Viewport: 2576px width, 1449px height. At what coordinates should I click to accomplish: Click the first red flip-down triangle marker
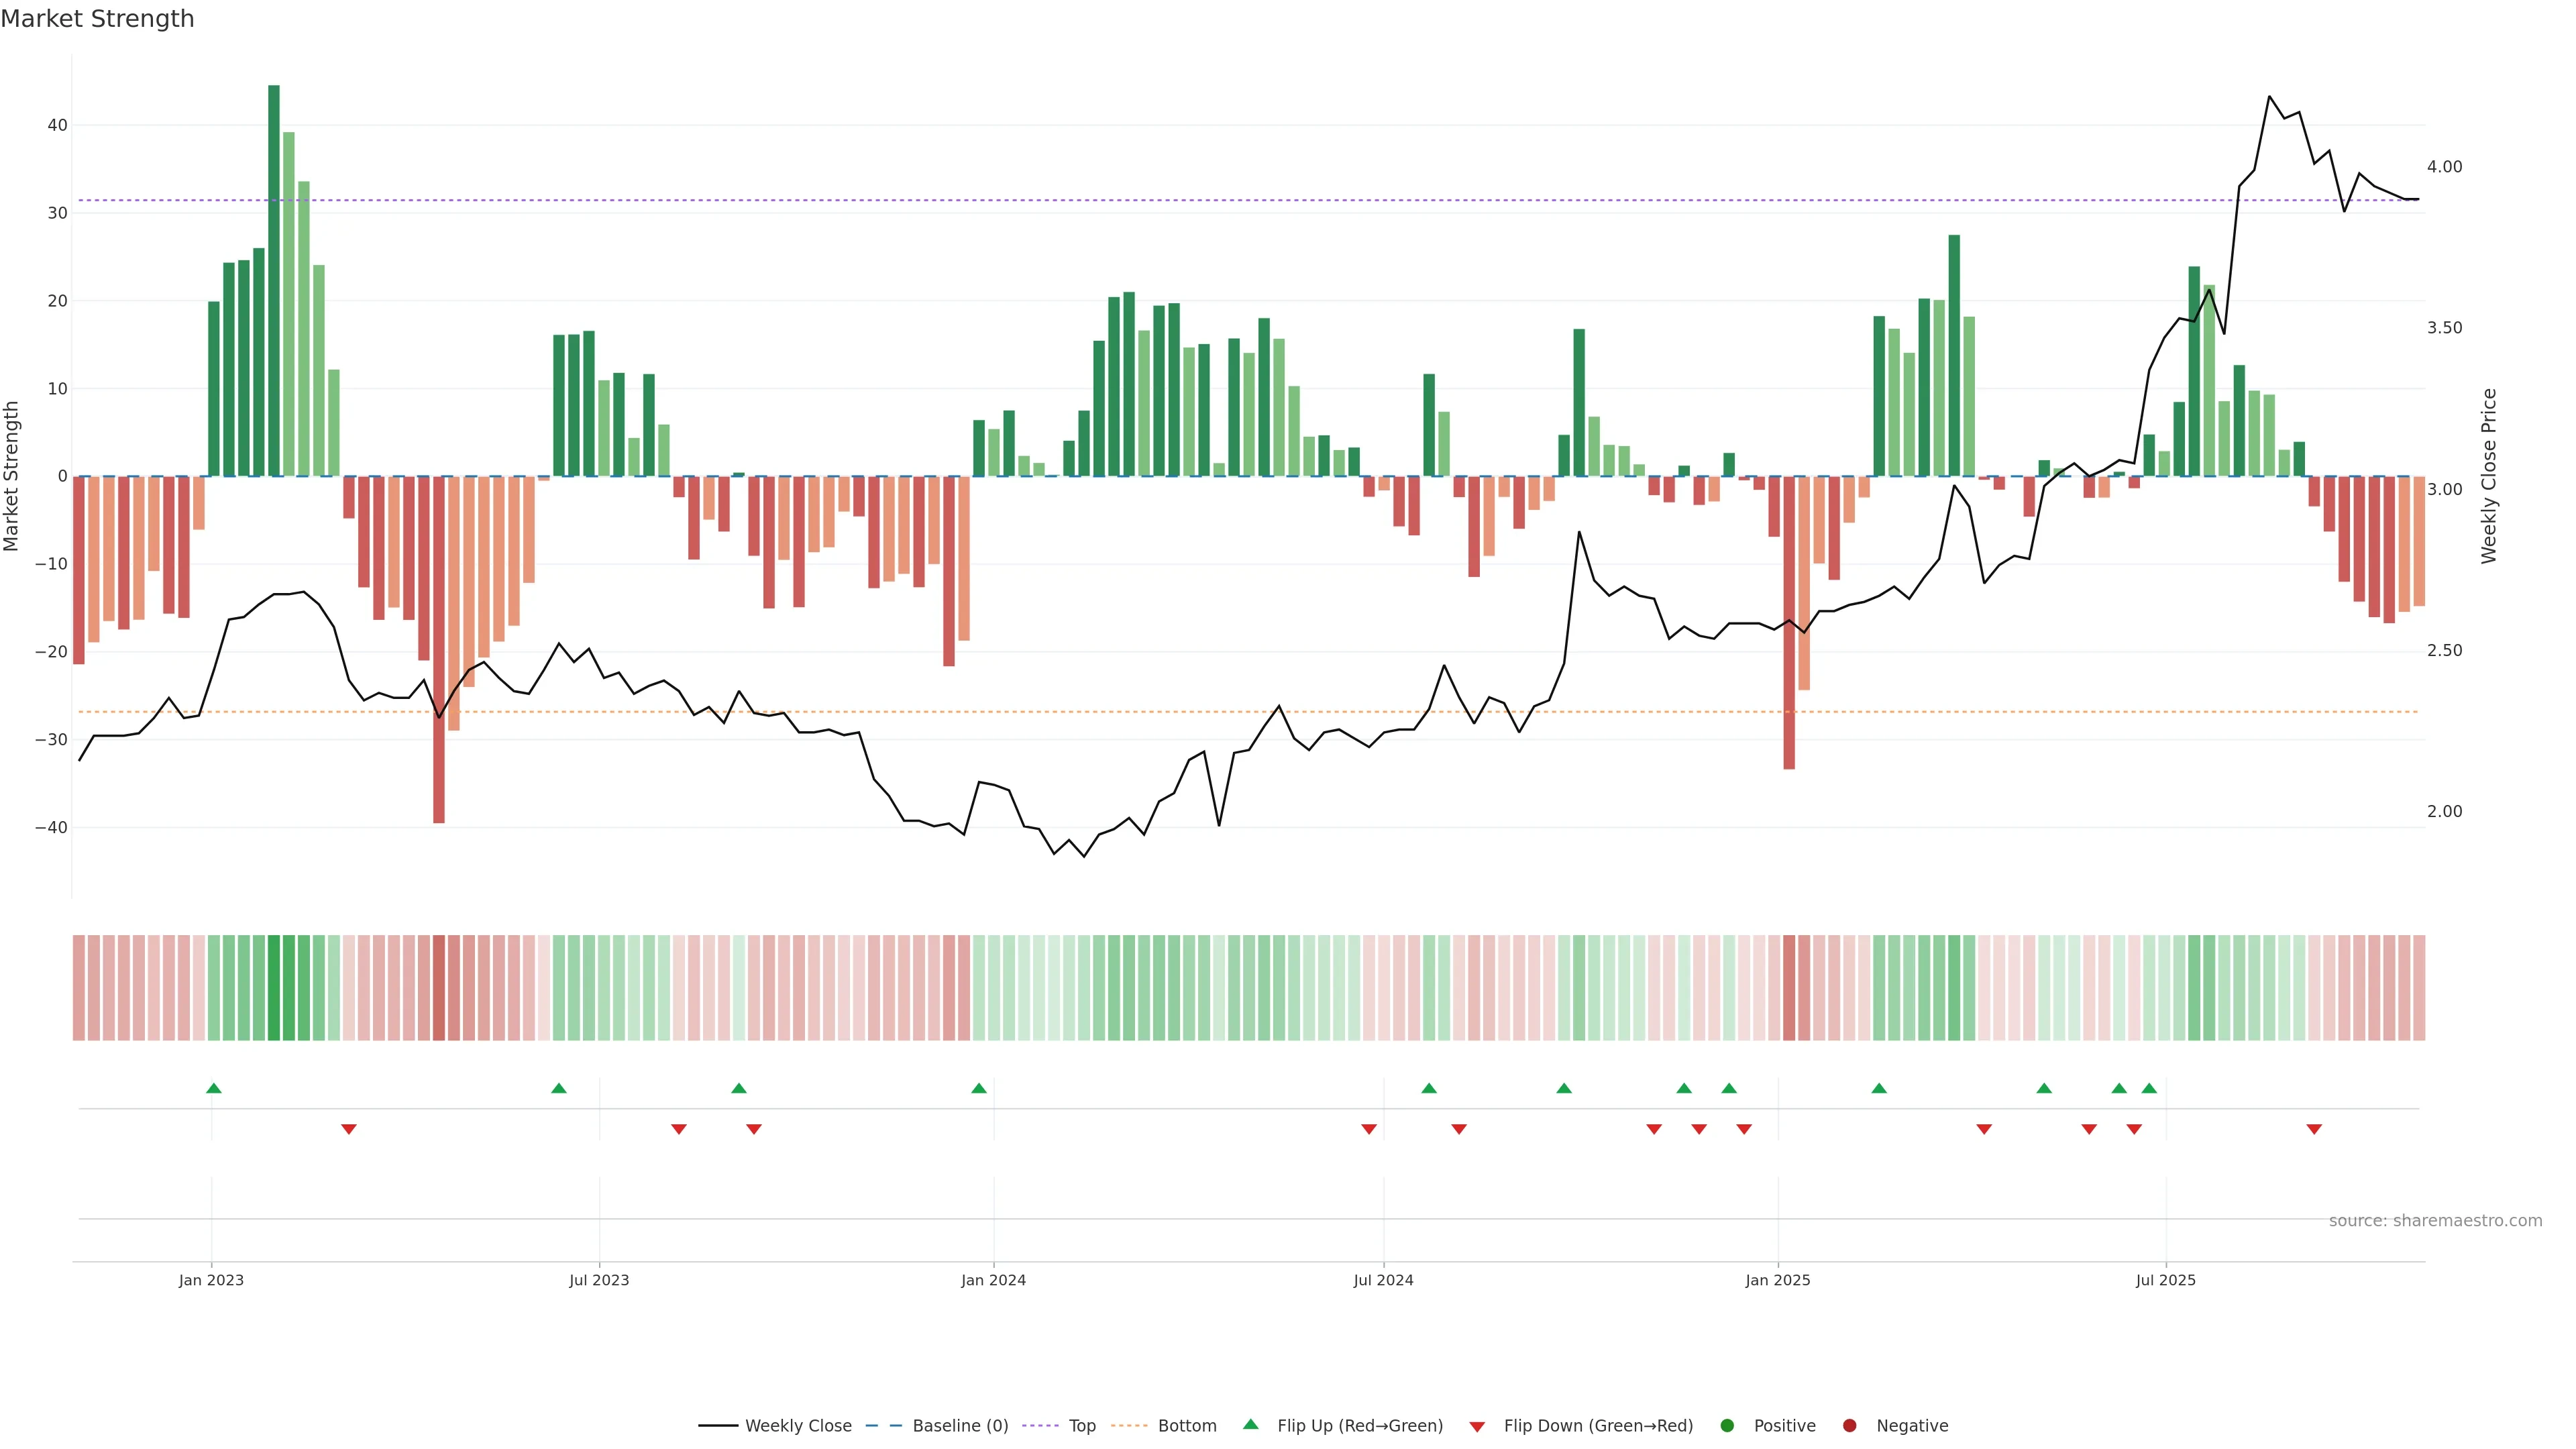349,1129
